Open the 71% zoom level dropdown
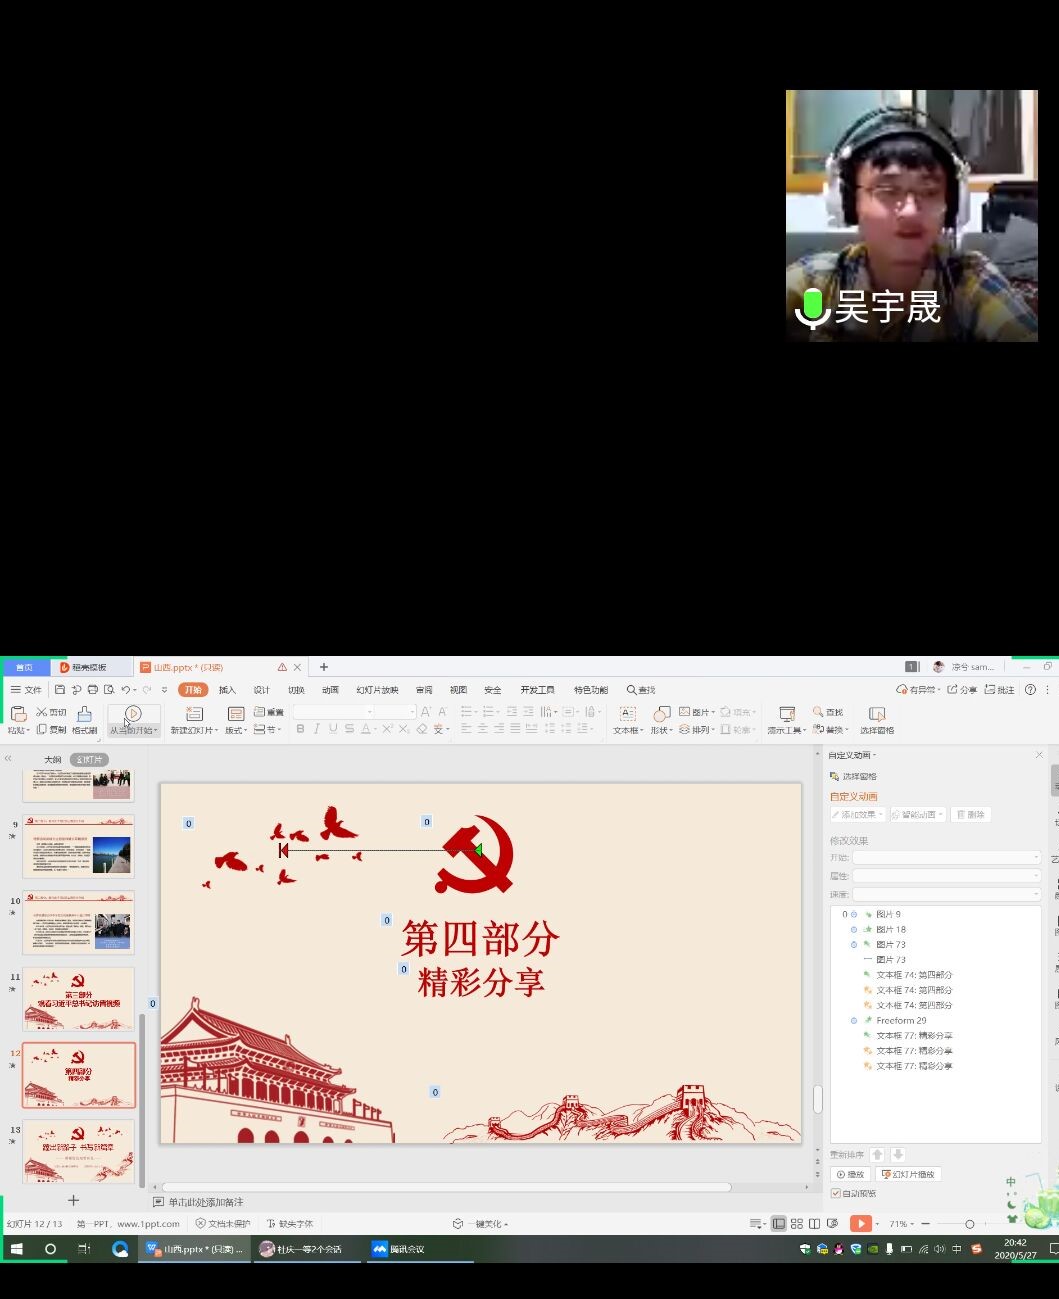1059x1299 pixels. [x=900, y=1224]
